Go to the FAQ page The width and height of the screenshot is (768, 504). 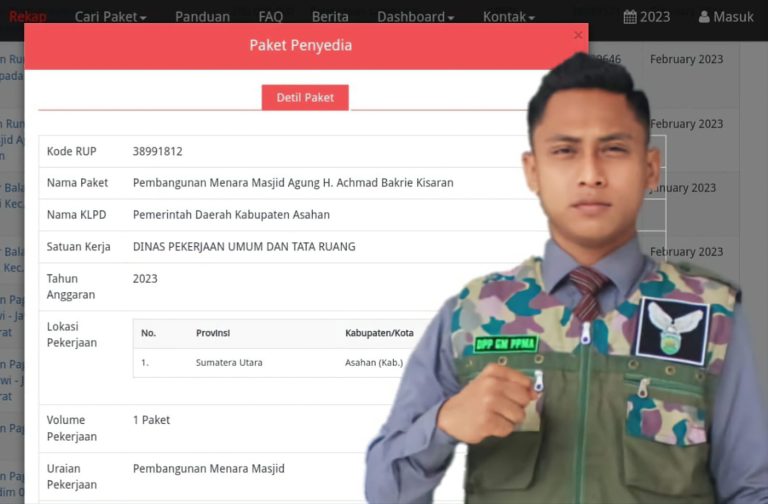(270, 17)
